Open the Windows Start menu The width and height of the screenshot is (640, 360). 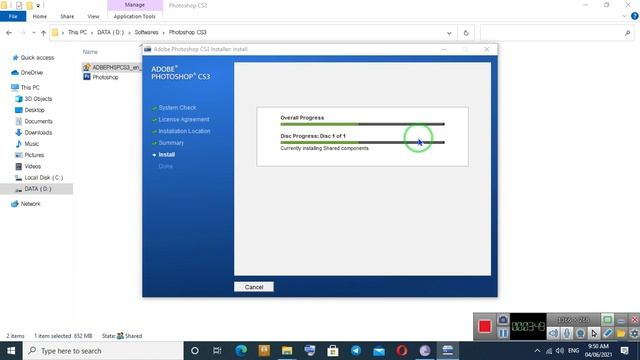click(x=11, y=351)
